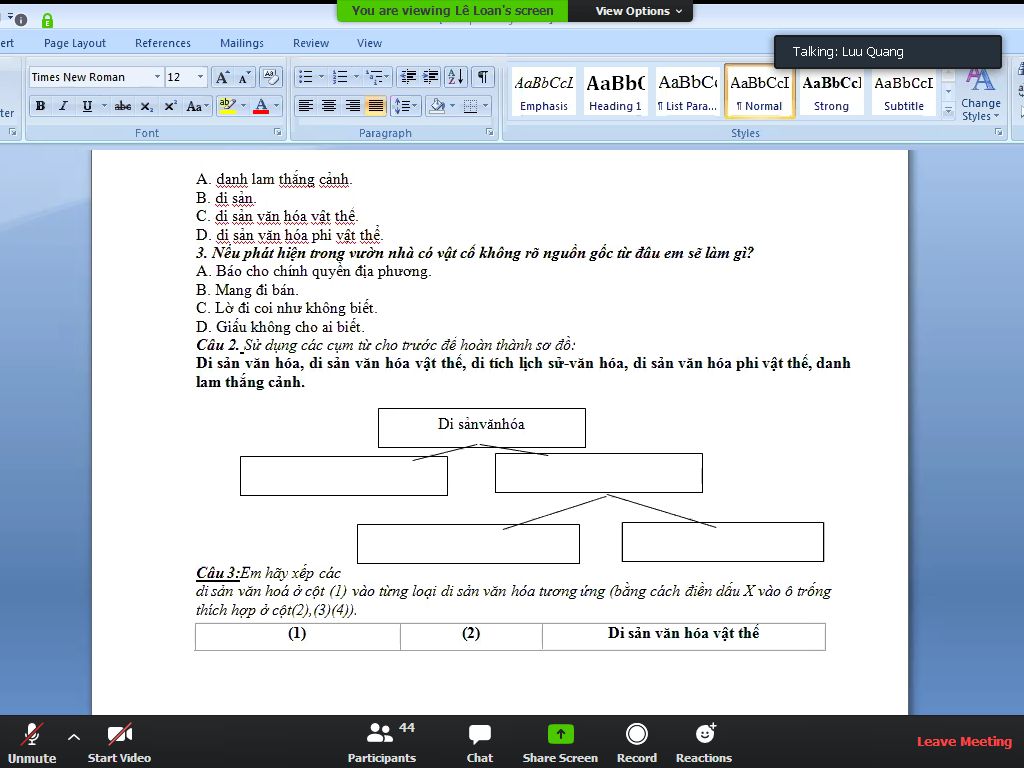
Task: Click Unmute microphone button
Action: click(31, 743)
